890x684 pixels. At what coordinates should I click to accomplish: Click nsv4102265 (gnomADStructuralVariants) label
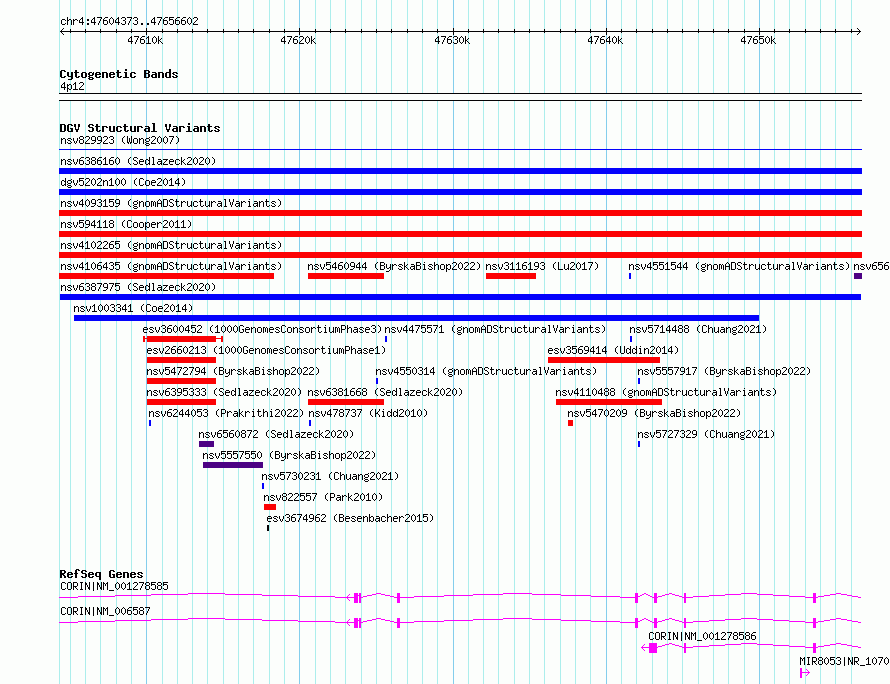(171, 245)
